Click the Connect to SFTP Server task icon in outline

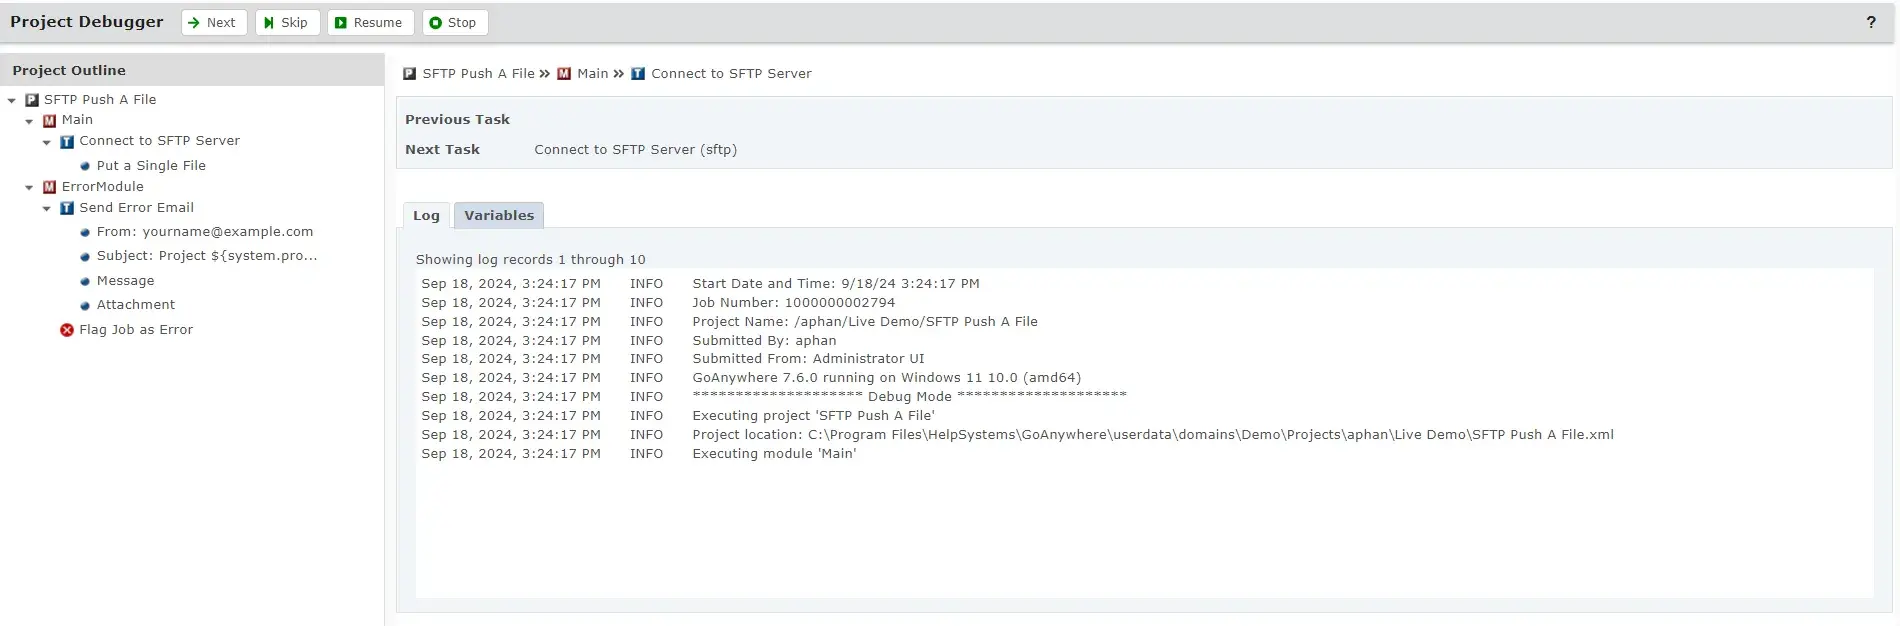coord(67,142)
